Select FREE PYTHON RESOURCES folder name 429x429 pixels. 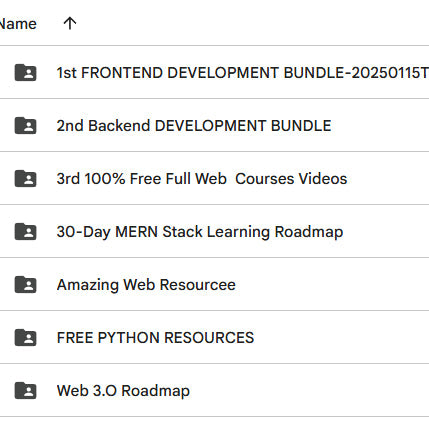[x=155, y=338]
